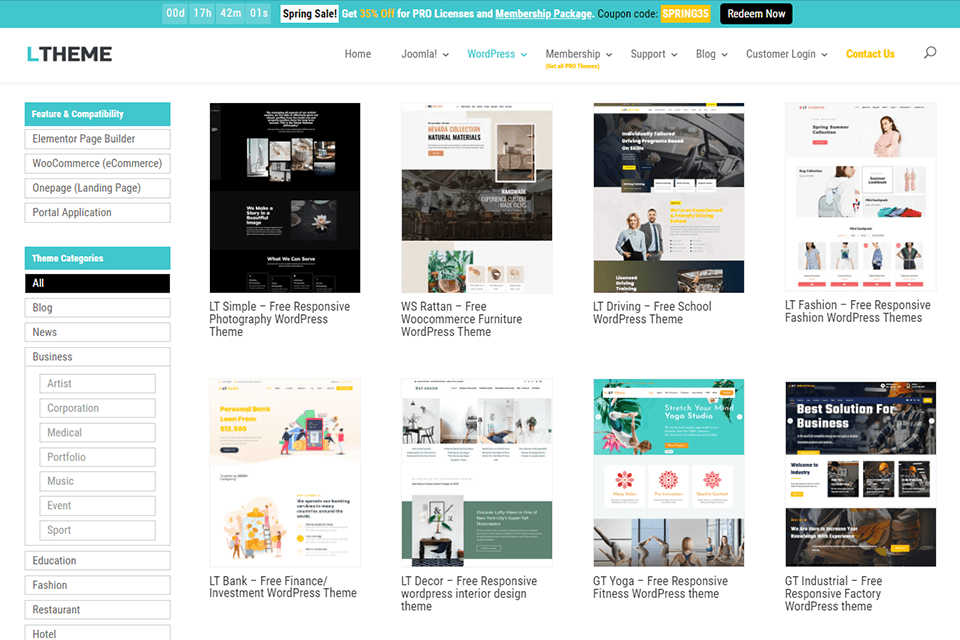Expand the Support menu chevron
This screenshot has width=960, height=640.
[674, 55]
